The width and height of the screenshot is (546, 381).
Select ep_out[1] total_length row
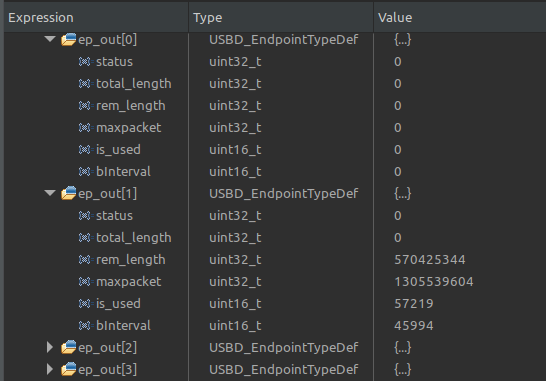[275, 238]
